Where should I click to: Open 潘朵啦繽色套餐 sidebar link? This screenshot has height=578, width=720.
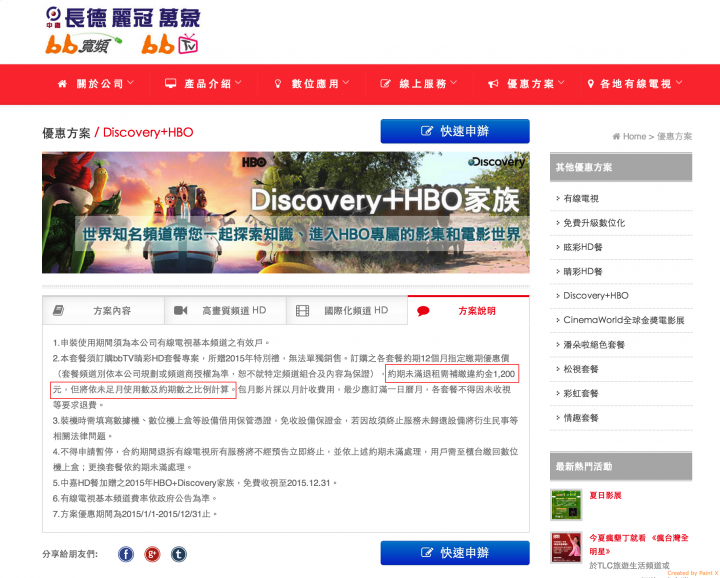click(x=594, y=345)
